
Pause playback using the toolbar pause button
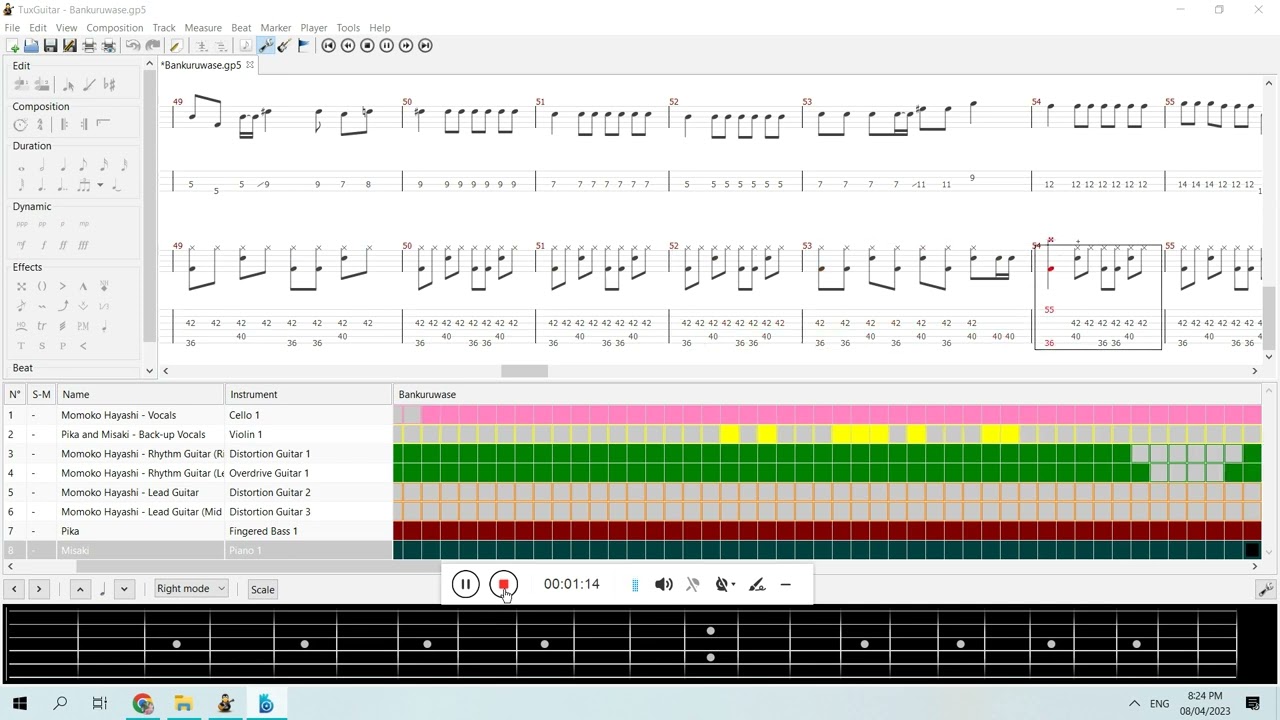coord(387,46)
